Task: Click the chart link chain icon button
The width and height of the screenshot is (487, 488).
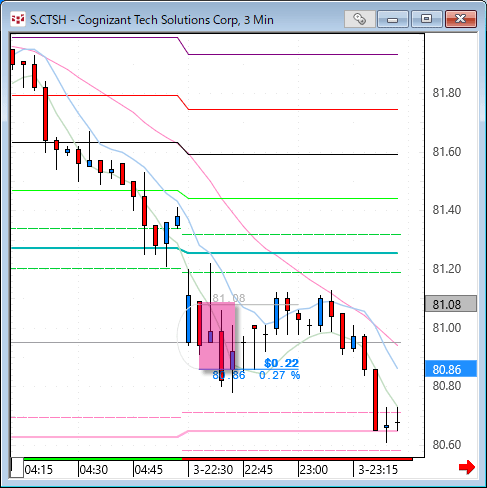Action: tap(359, 19)
